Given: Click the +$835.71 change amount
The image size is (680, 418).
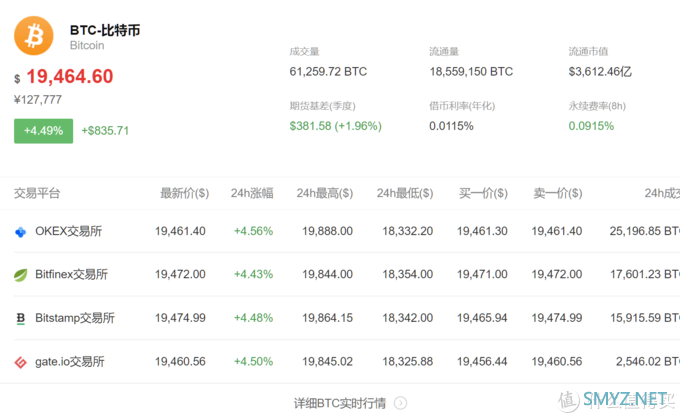Looking at the screenshot, I should click(105, 131).
